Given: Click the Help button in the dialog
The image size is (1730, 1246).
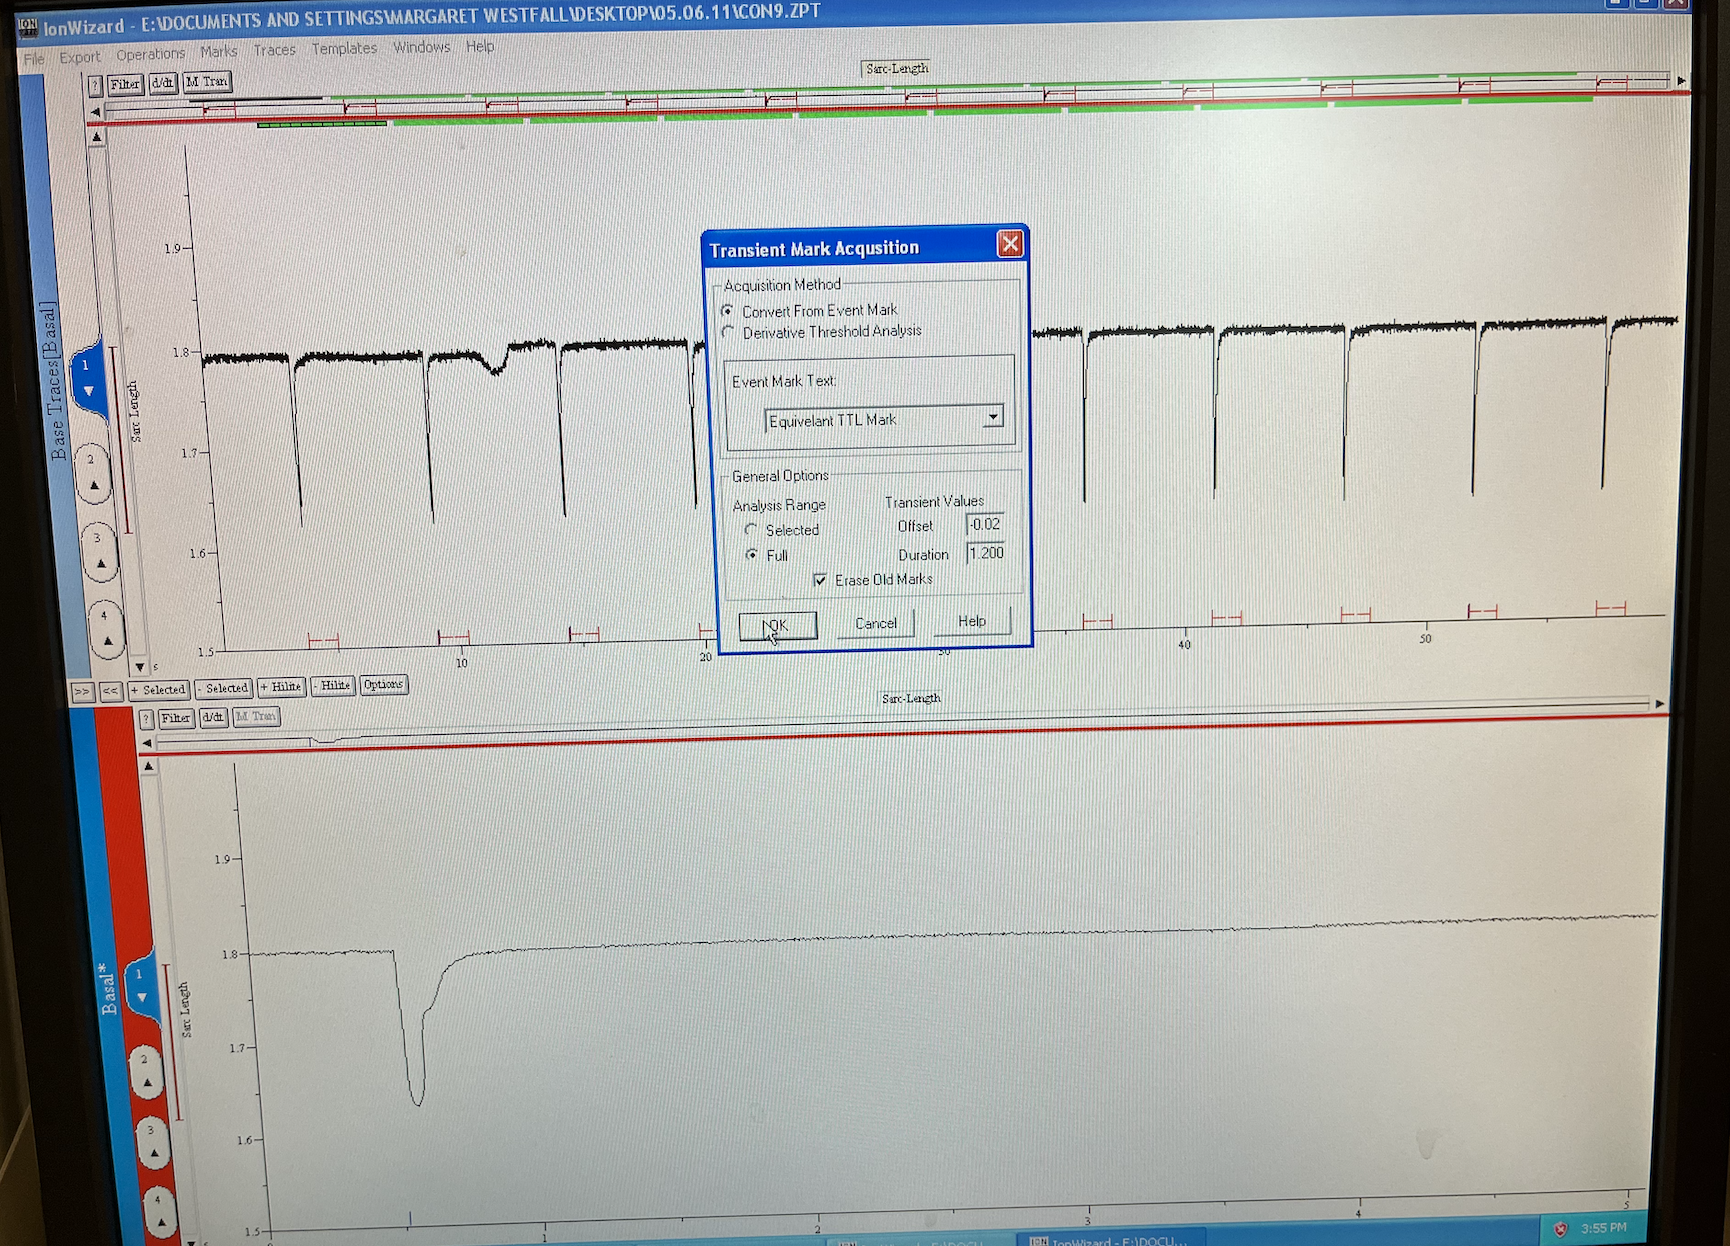Looking at the screenshot, I should coord(971,621).
